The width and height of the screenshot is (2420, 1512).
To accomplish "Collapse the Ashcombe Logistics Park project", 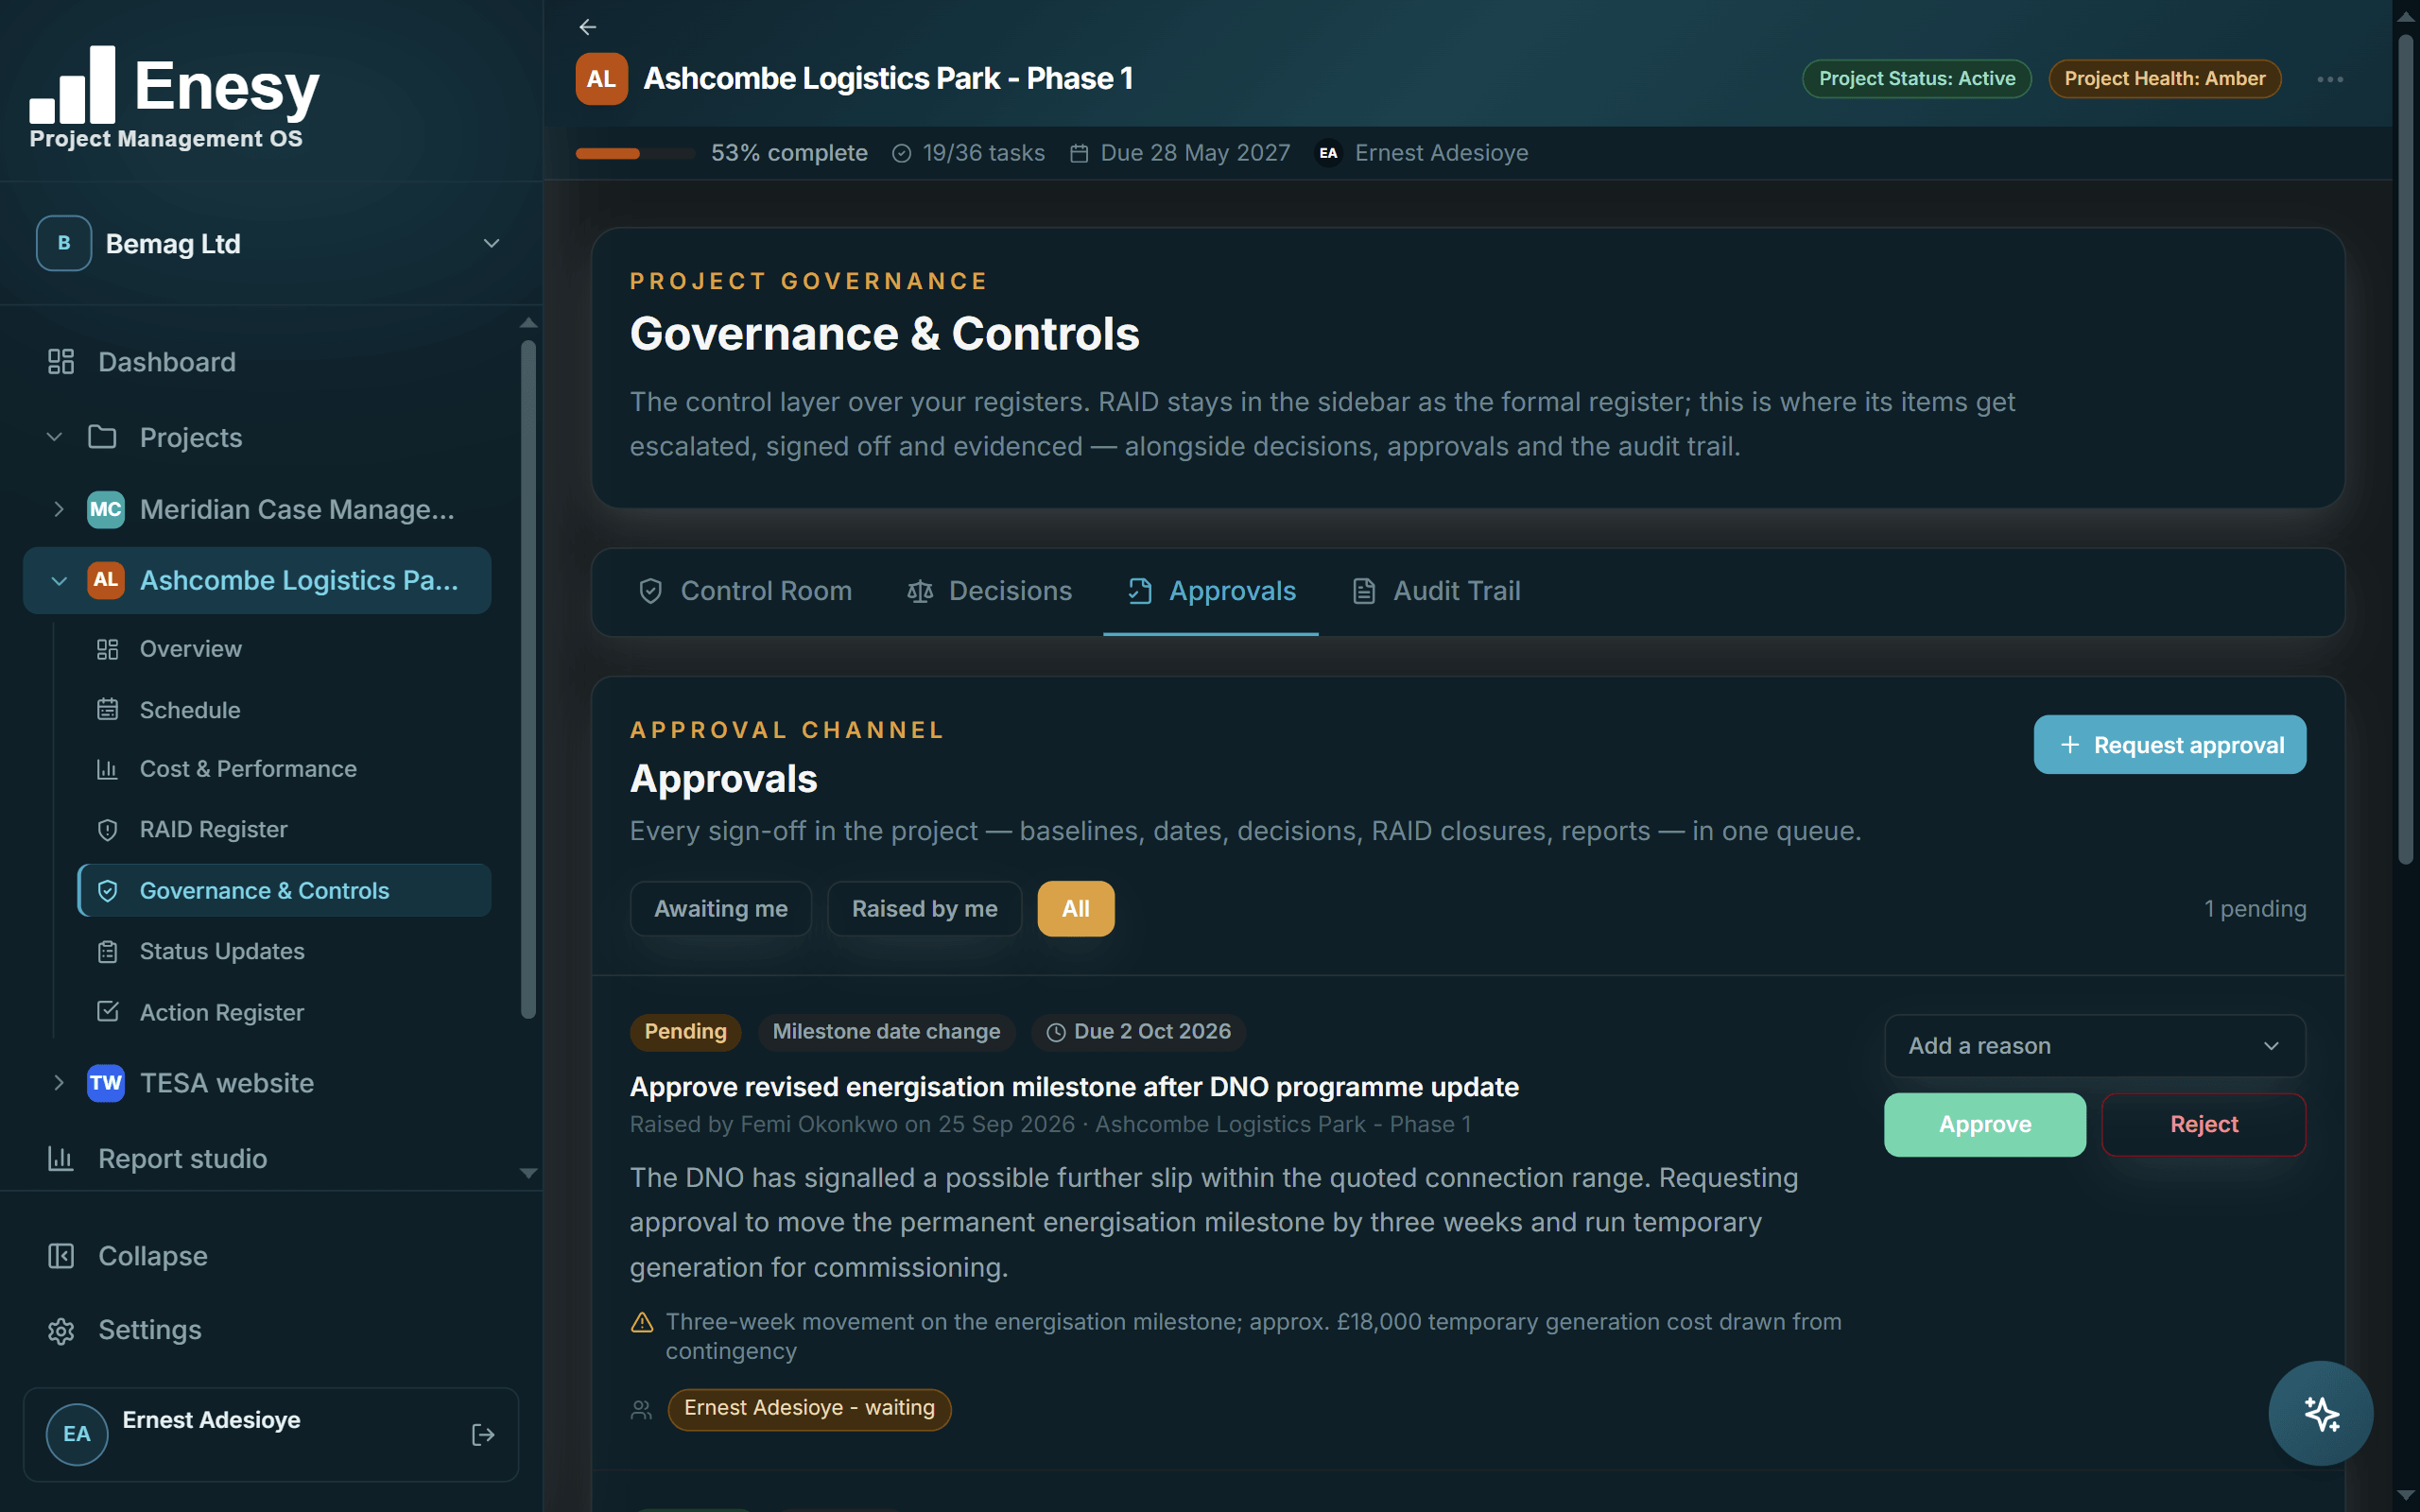I will 59,580.
